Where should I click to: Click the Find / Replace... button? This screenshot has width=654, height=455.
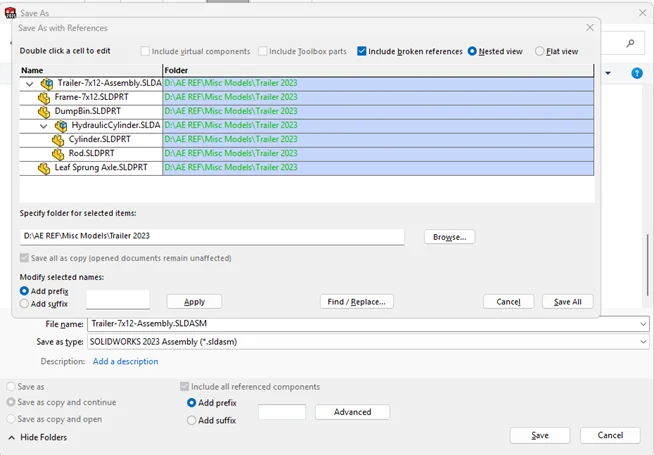tap(356, 301)
